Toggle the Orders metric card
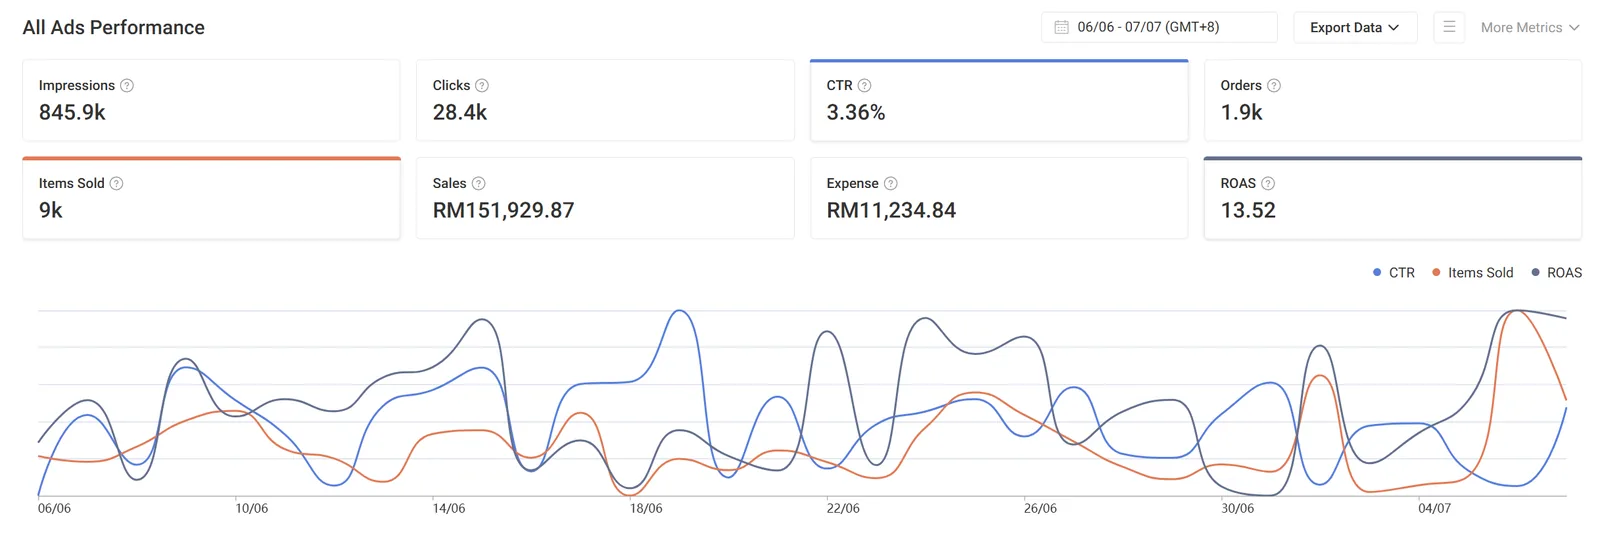The image size is (1600, 539). (1393, 100)
